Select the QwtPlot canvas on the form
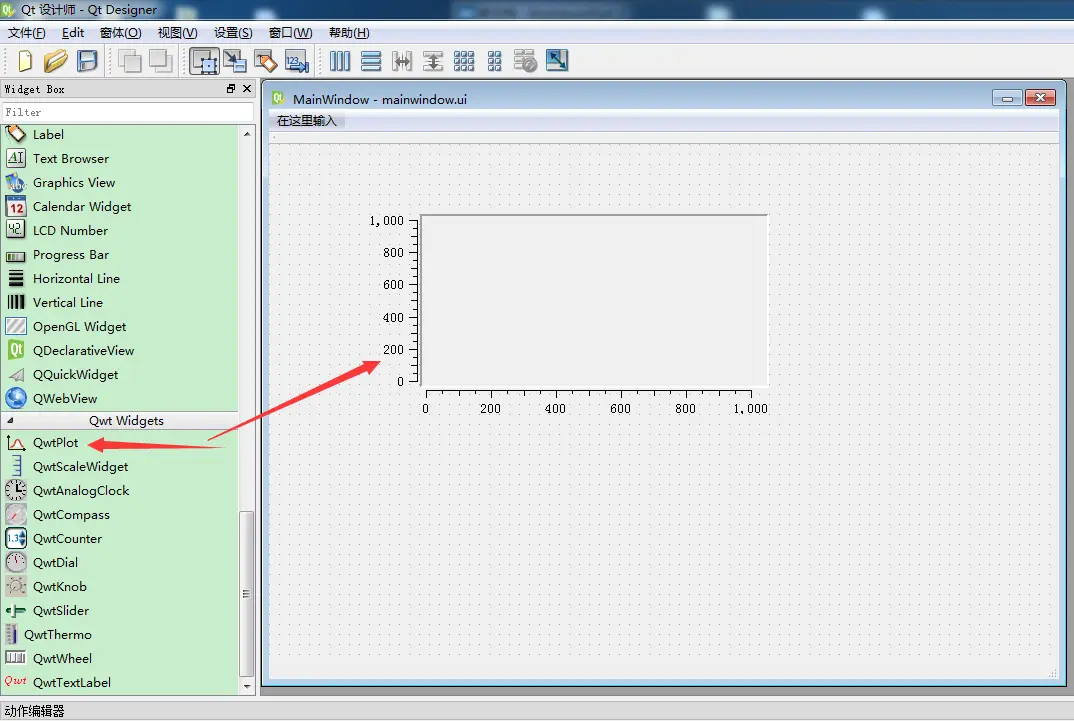 click(594, 301)
